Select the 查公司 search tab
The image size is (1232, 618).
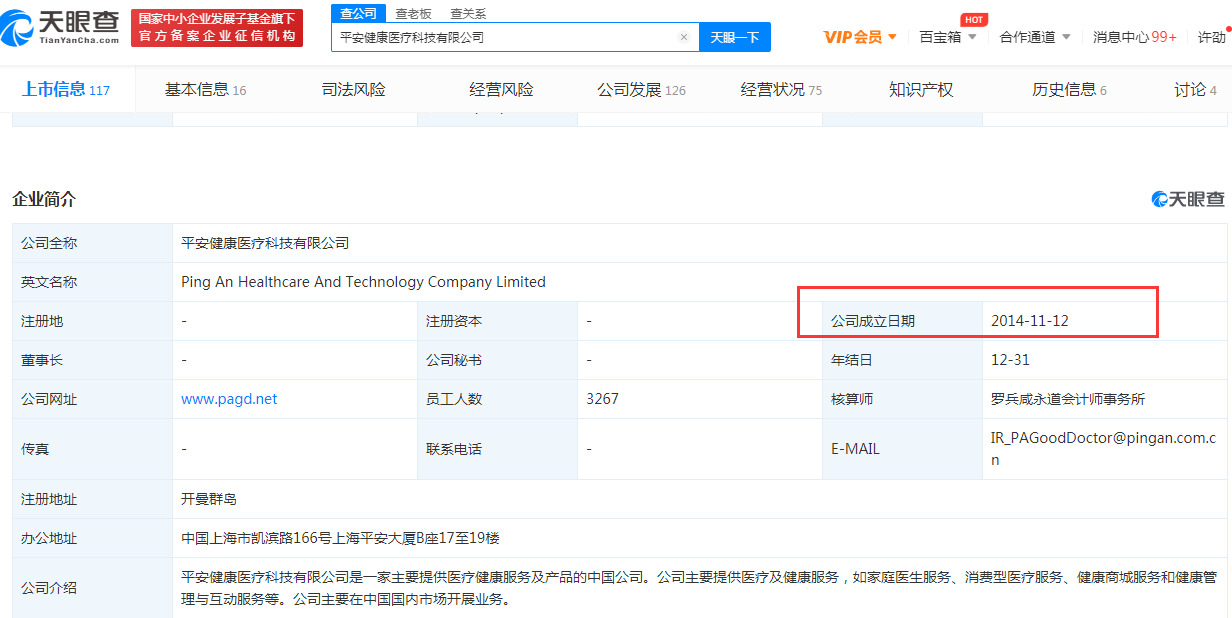pos(358,13)
